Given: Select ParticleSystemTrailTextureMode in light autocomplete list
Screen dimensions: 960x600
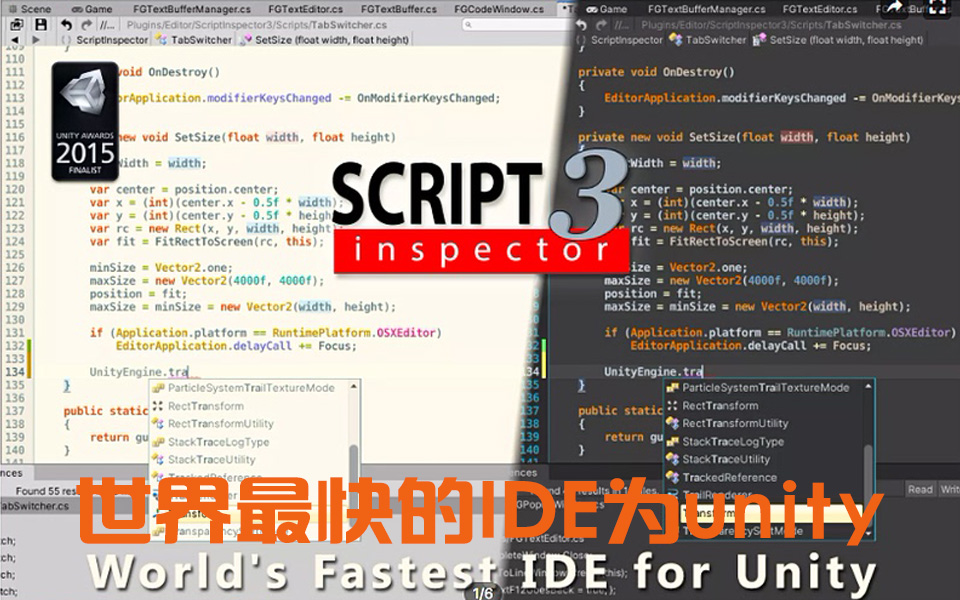Looking at the screenshot, I should (250, 388).
